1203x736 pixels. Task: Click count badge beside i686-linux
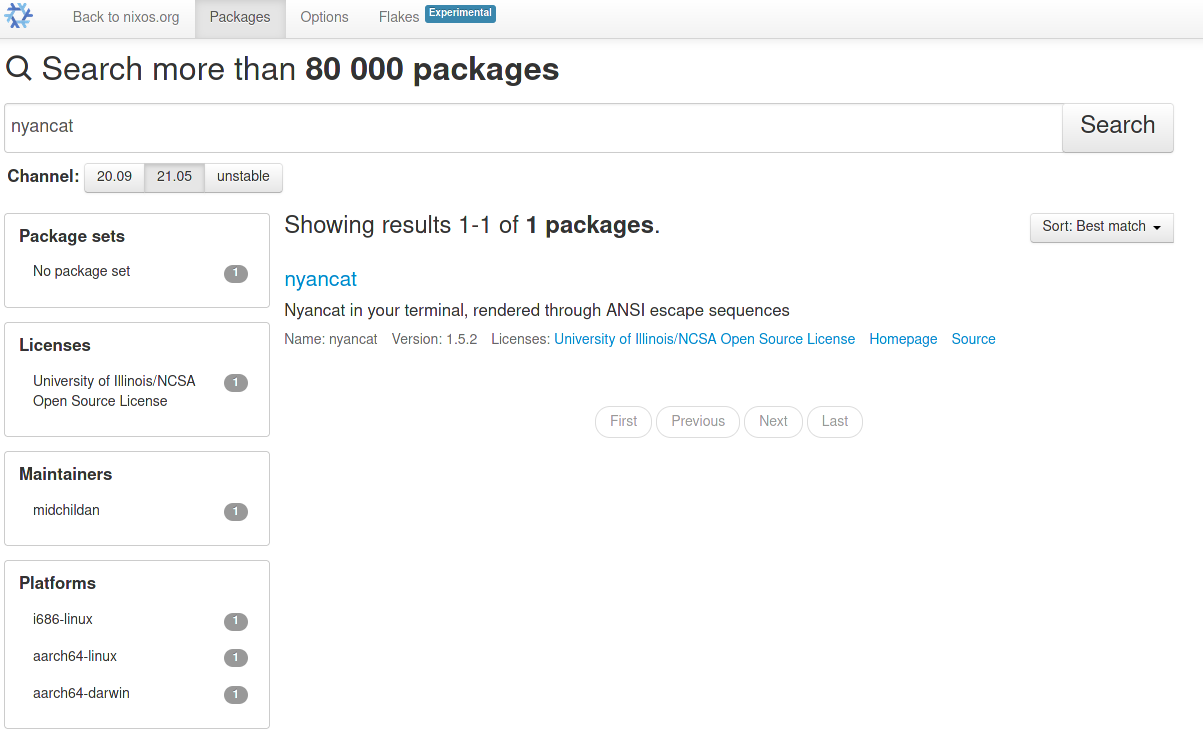click(x=236, y=621)
